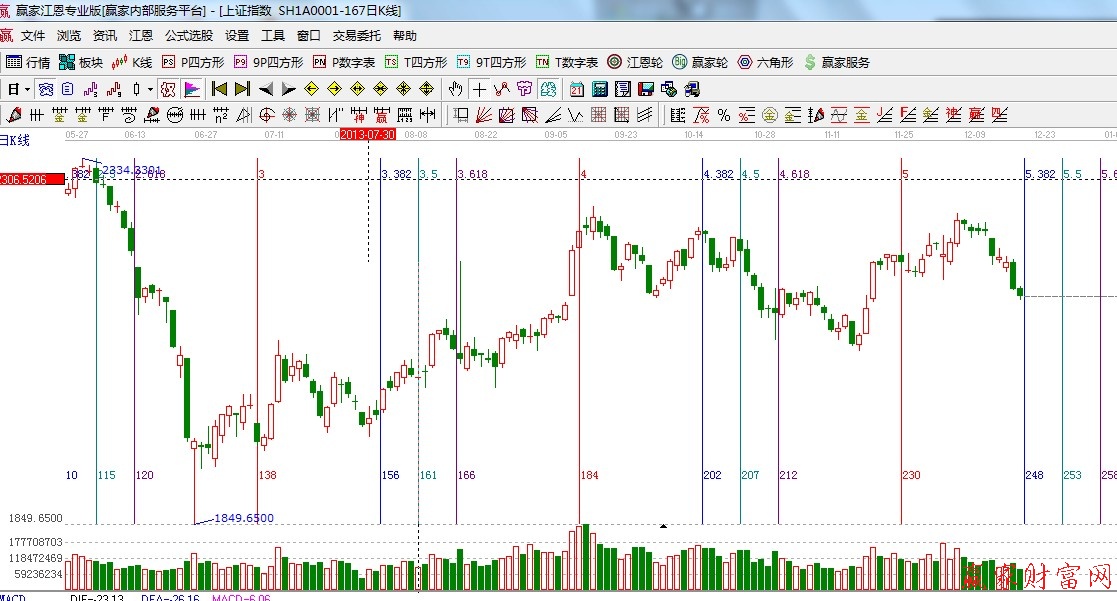Jump to first bar with skip-back arrow
This screenshot has height=601, width=1117.
[219, 89]
